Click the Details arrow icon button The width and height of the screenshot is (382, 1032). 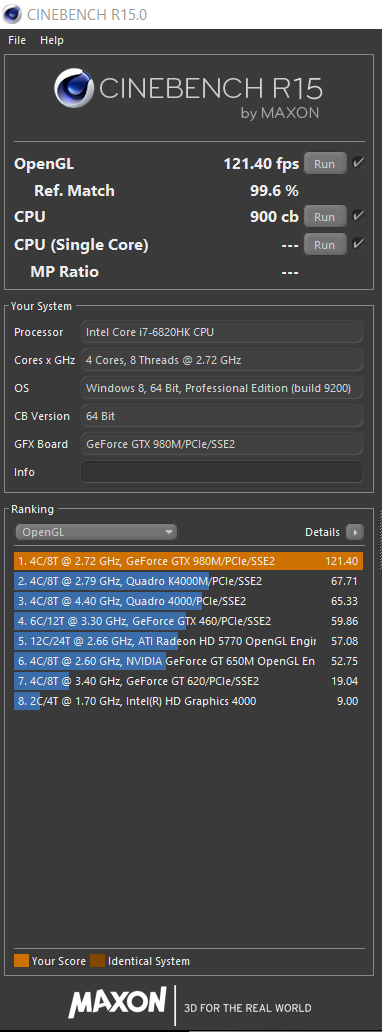pos(354,532)
